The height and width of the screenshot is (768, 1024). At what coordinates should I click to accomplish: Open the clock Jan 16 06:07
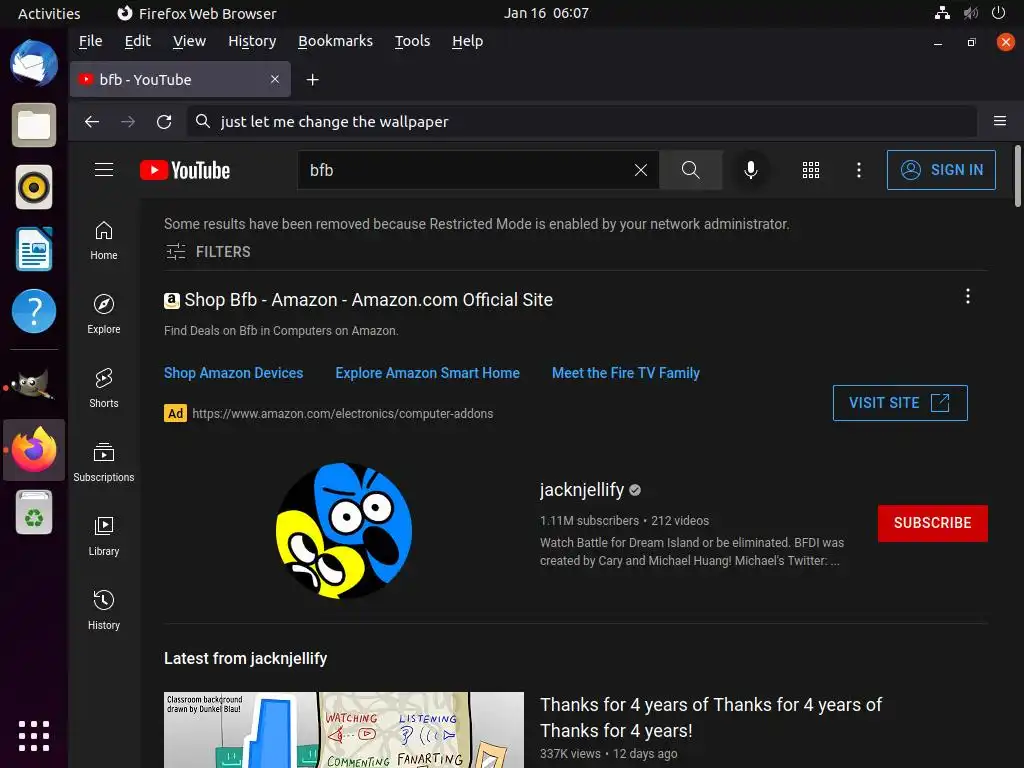coord(546,13)
